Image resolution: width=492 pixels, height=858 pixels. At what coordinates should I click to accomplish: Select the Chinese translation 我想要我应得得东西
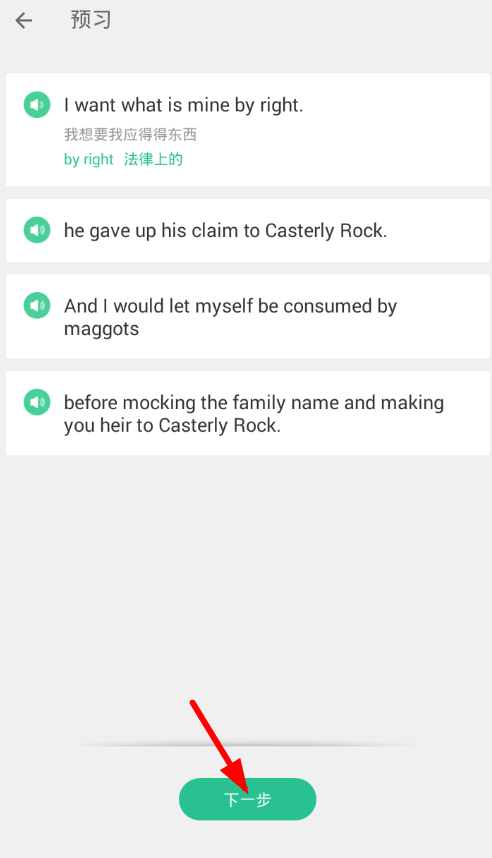coord(130,135)
